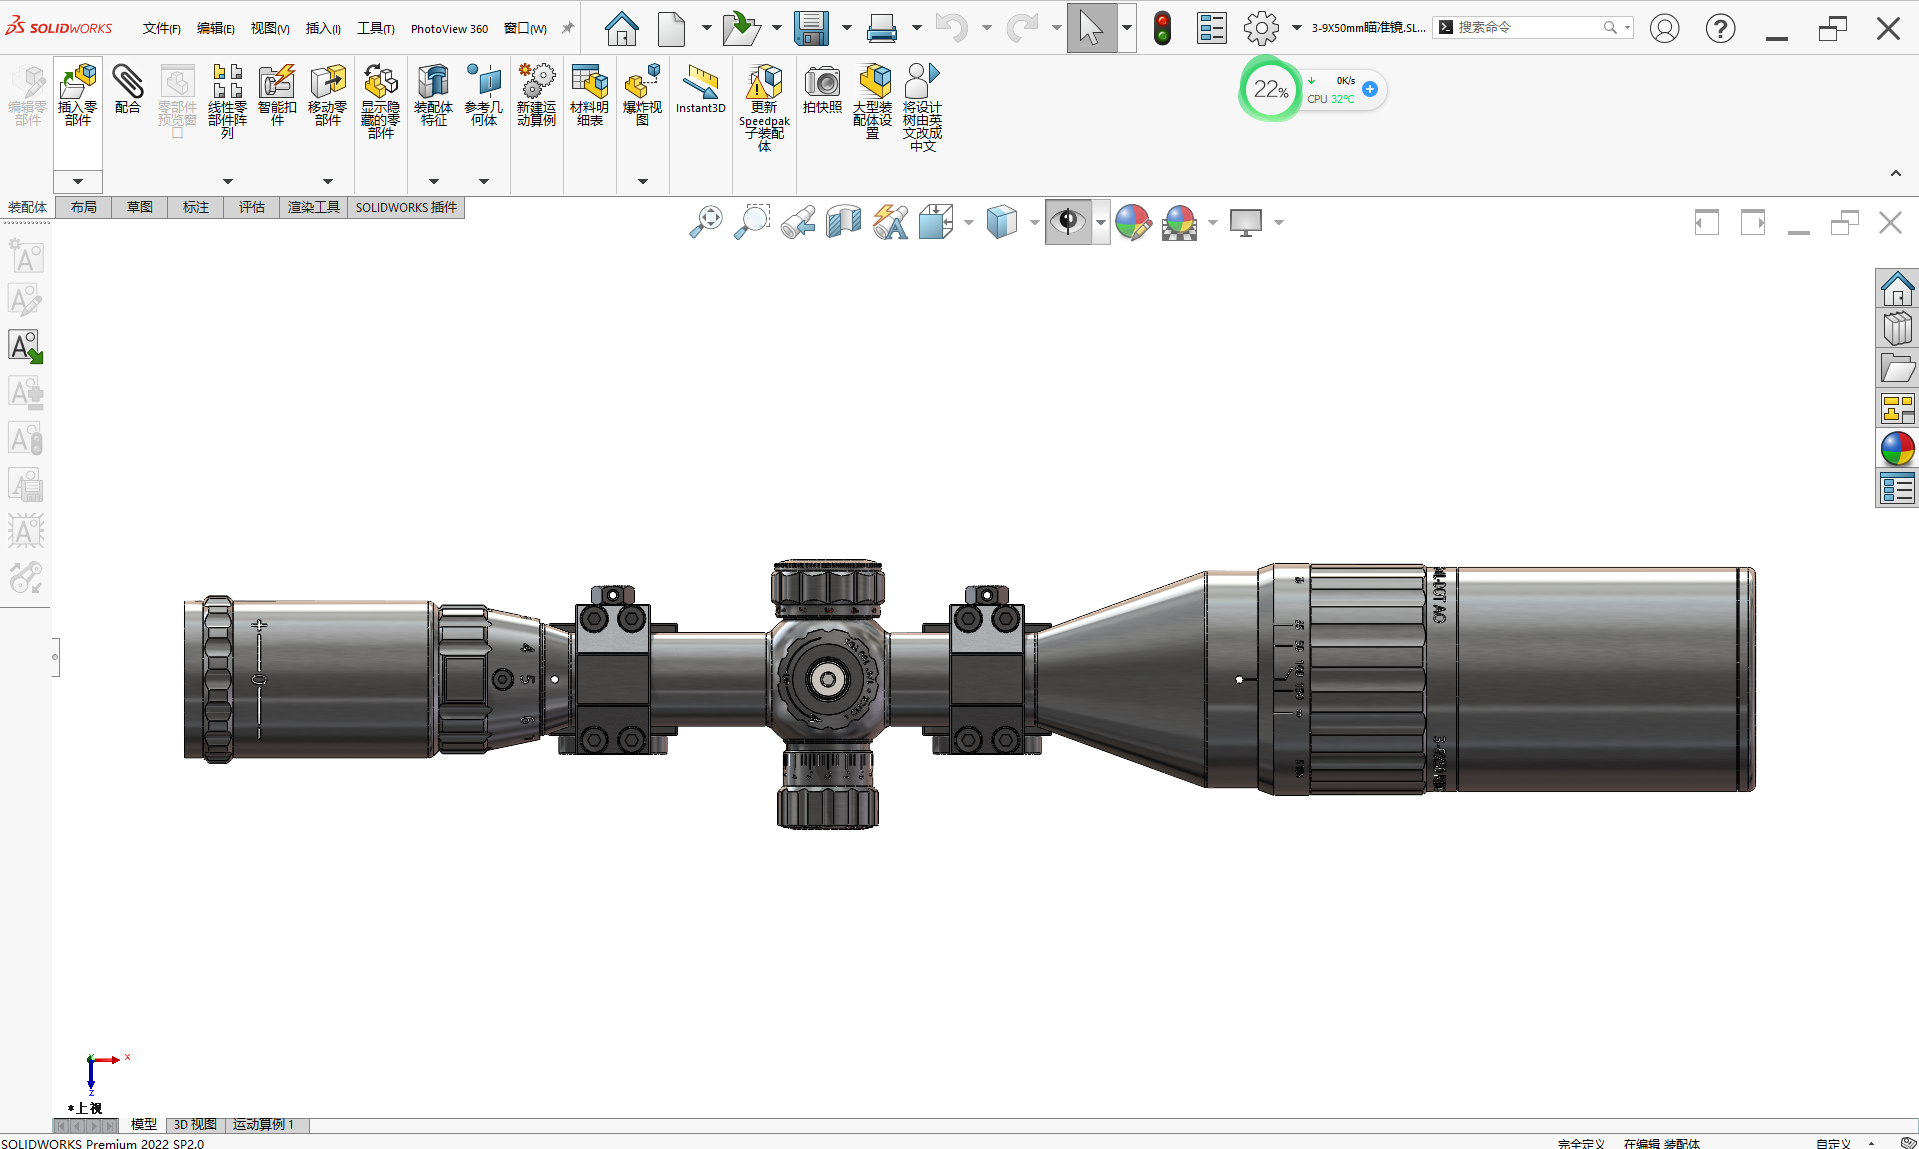The height and width of the screenshot is (1149, 1919).
Task: Start a New Motion Study
Action: (536, 94)
